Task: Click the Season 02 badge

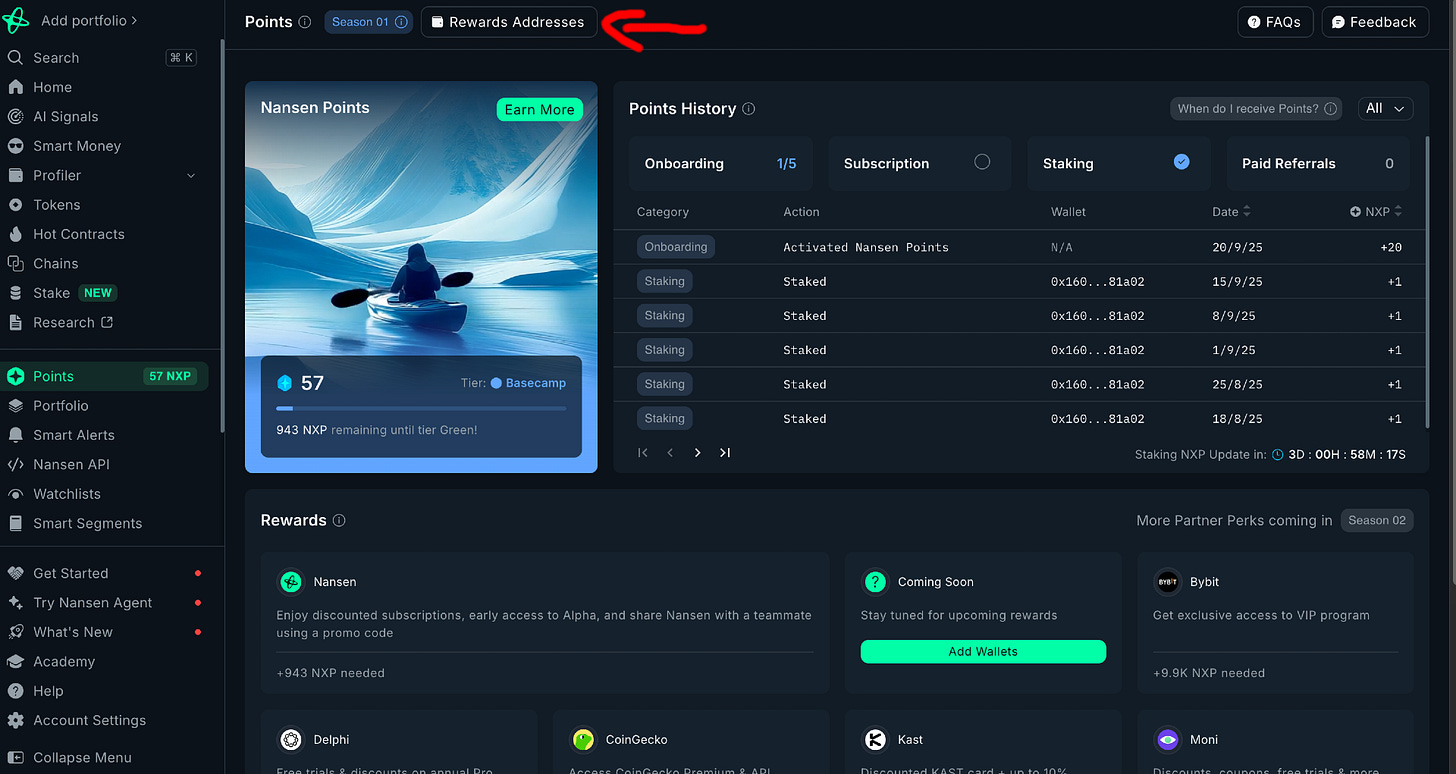Action: (x=1377, y=520)
